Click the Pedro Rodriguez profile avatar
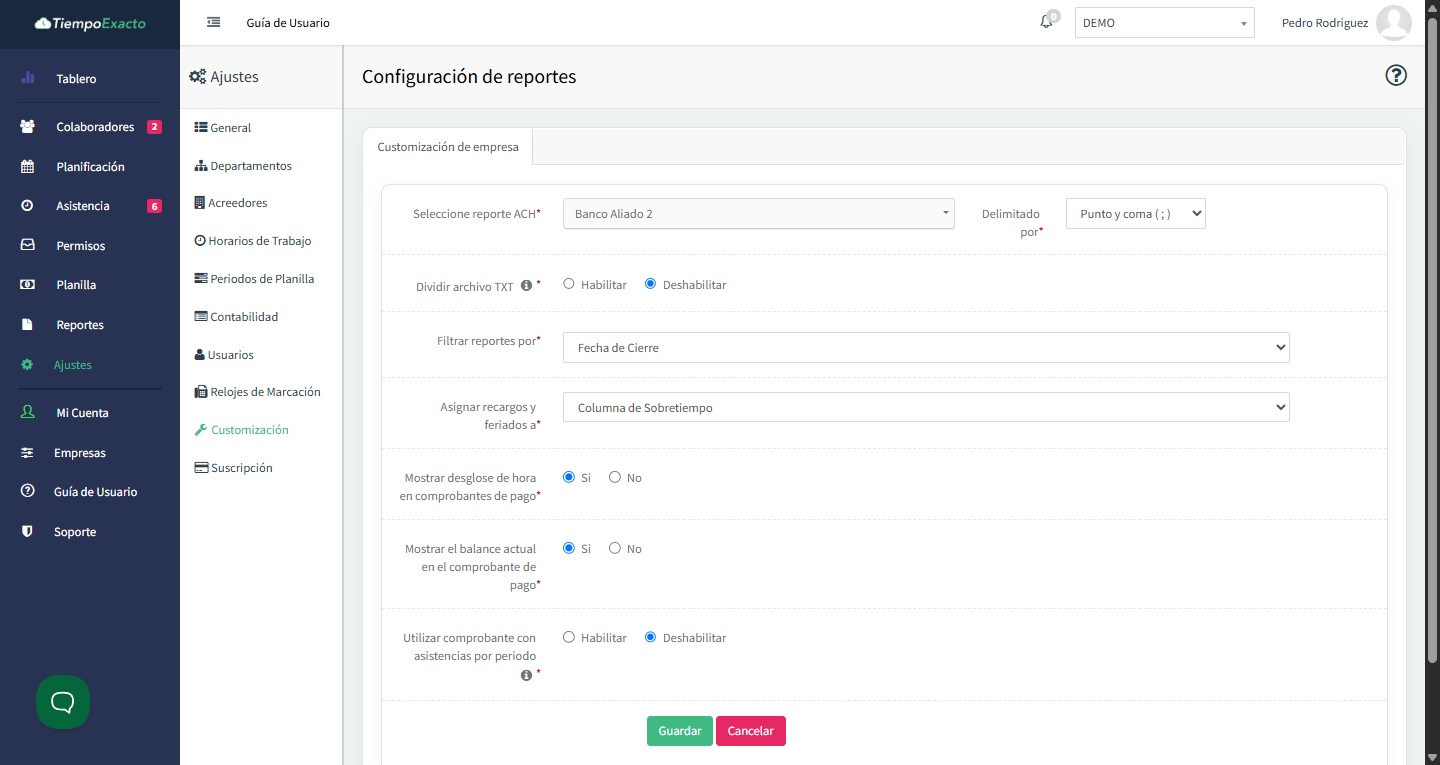The width and height of the screenshot is (1440, 765). pyautogui.click(x=1393, y=22)
